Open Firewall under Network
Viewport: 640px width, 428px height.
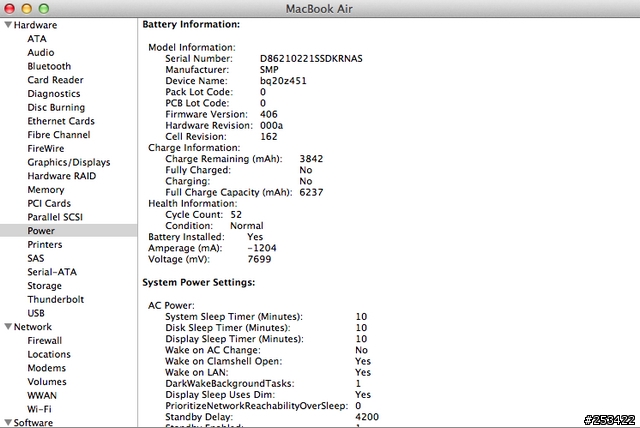pyautogui.click(x=44, y=341)
